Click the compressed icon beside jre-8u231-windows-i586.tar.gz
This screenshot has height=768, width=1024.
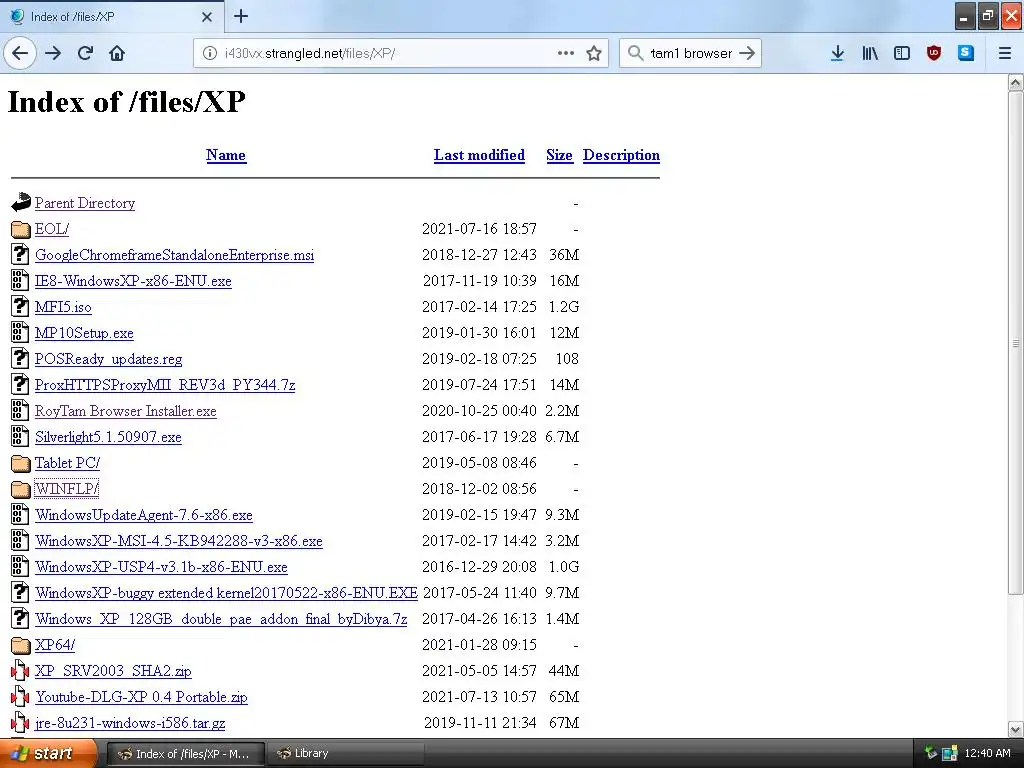tap(20, 723)
